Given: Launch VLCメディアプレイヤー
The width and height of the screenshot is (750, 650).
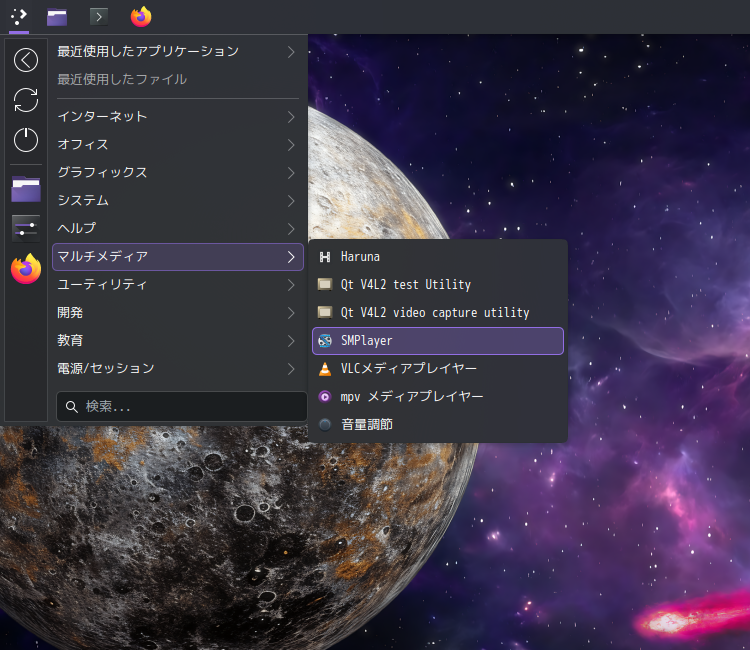Looking at the screenshot, I should [x=438, y=369].
